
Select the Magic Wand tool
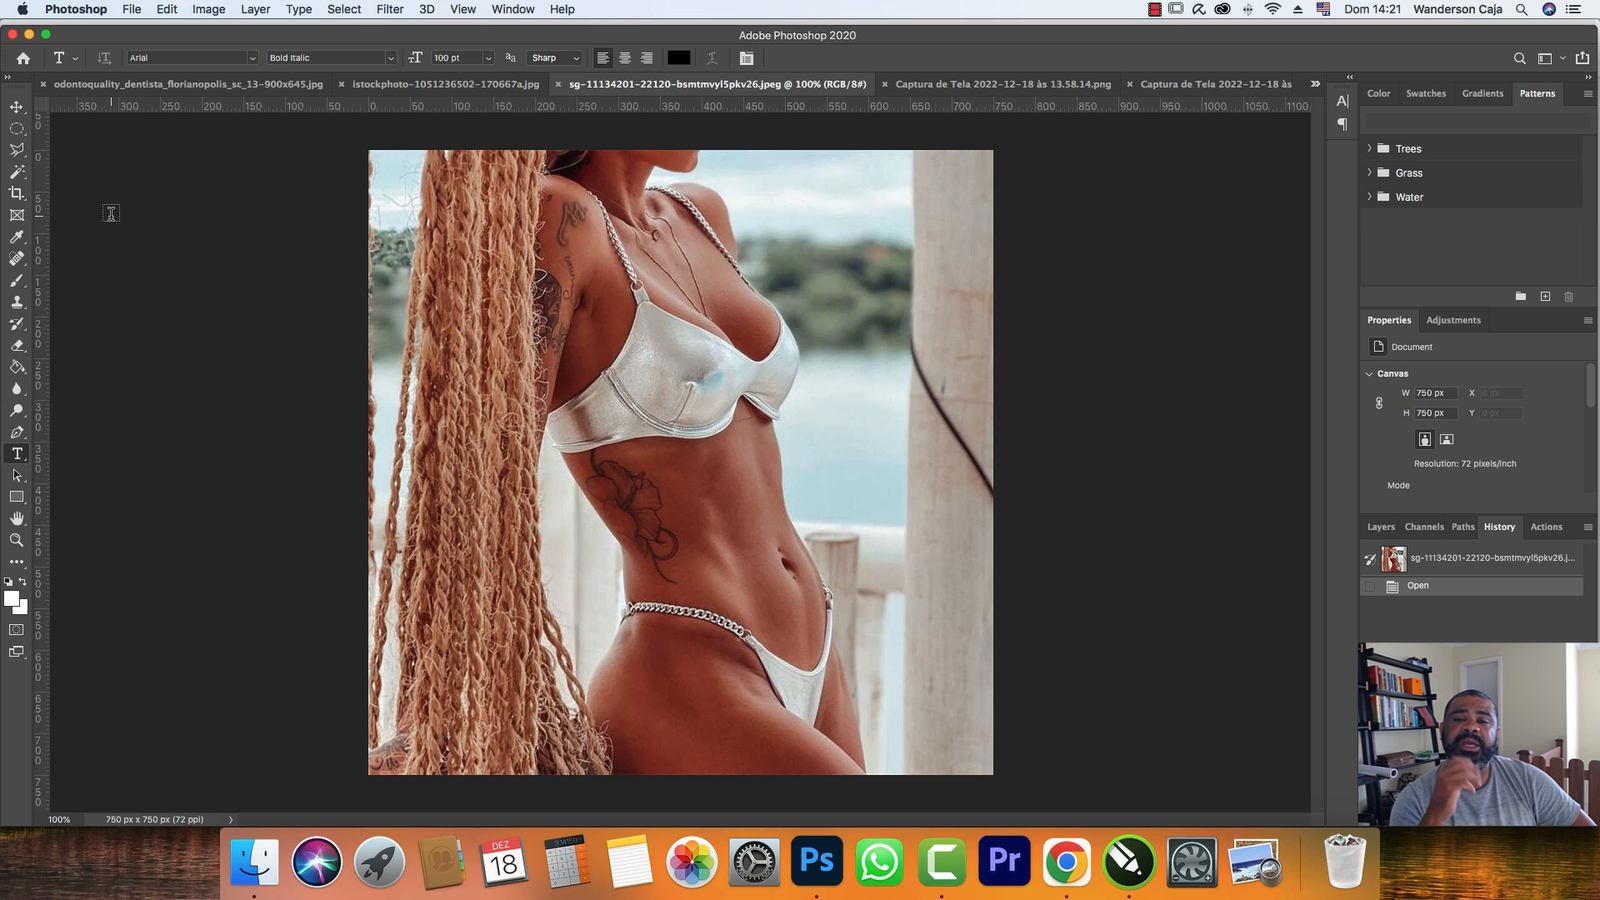[17, 172]
